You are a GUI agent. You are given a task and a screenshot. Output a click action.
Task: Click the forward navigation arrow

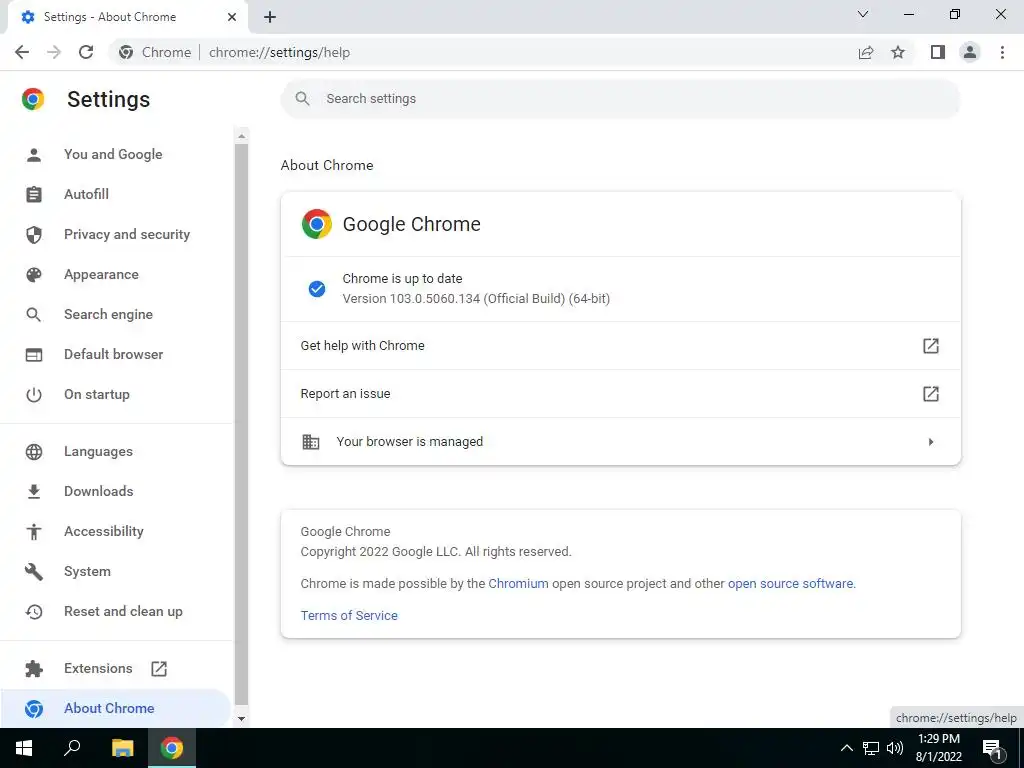[54, 52]
